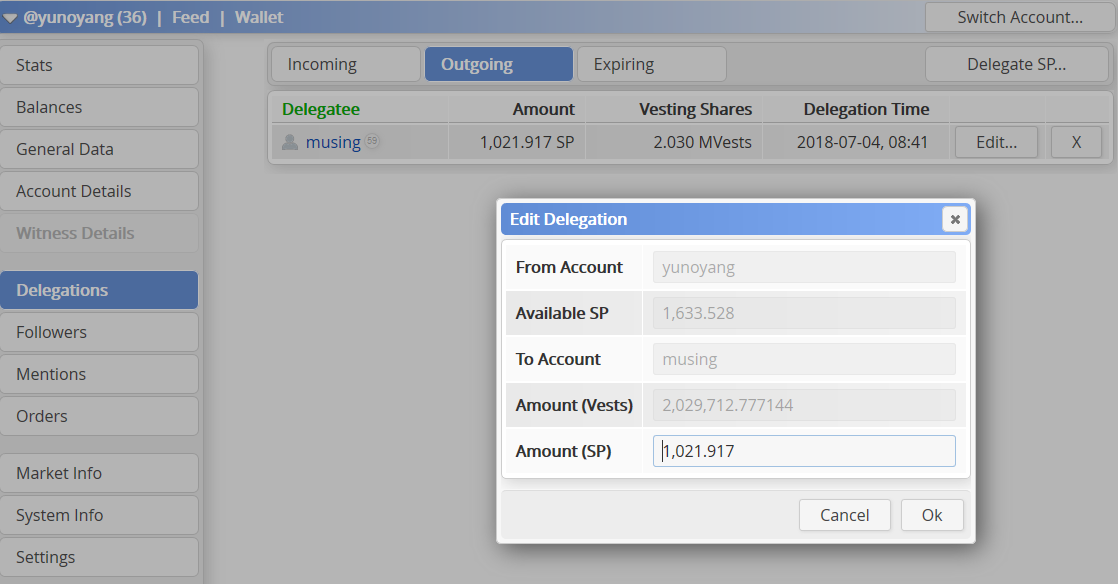Open the Wallet link in header
The width and height of the screenshot is (1118, 584).
tap(259, 17)
